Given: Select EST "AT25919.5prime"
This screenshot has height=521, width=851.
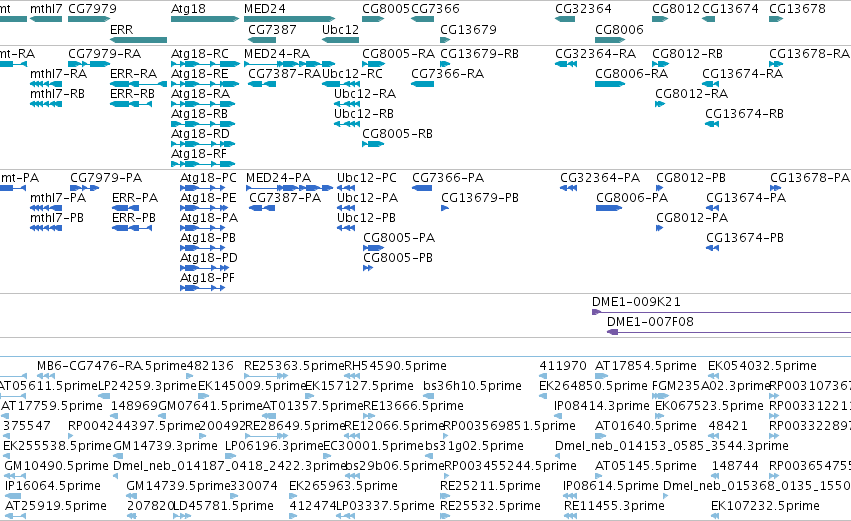Looking at the screenshot, I should click(56, 506).
